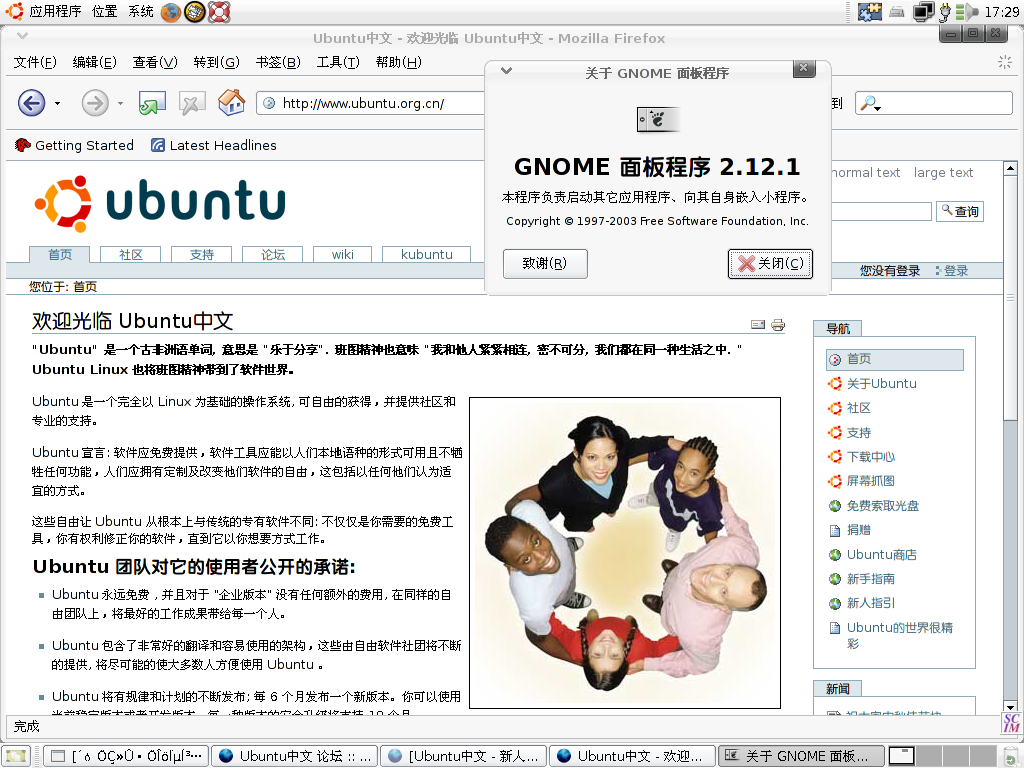Expand the Back button history dropdown arrow
The height and width of the screenshot is (768, 1024).
(57, 103)
